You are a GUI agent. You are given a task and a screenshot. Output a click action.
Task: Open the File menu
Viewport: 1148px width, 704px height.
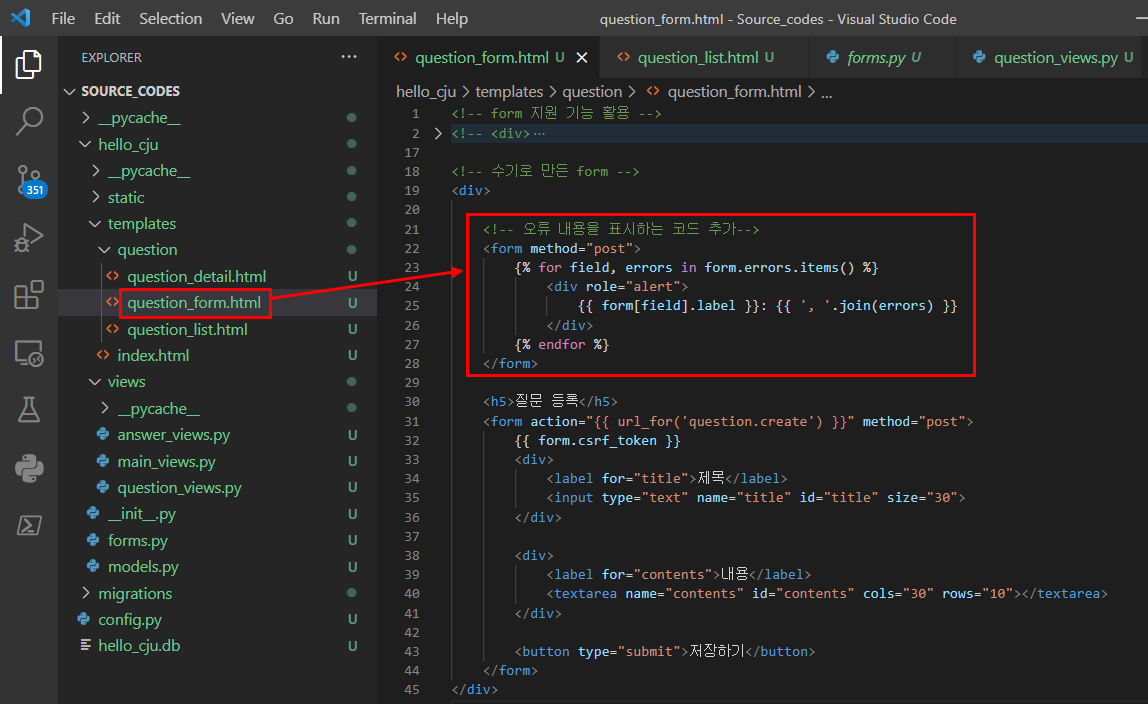[63, 18]
